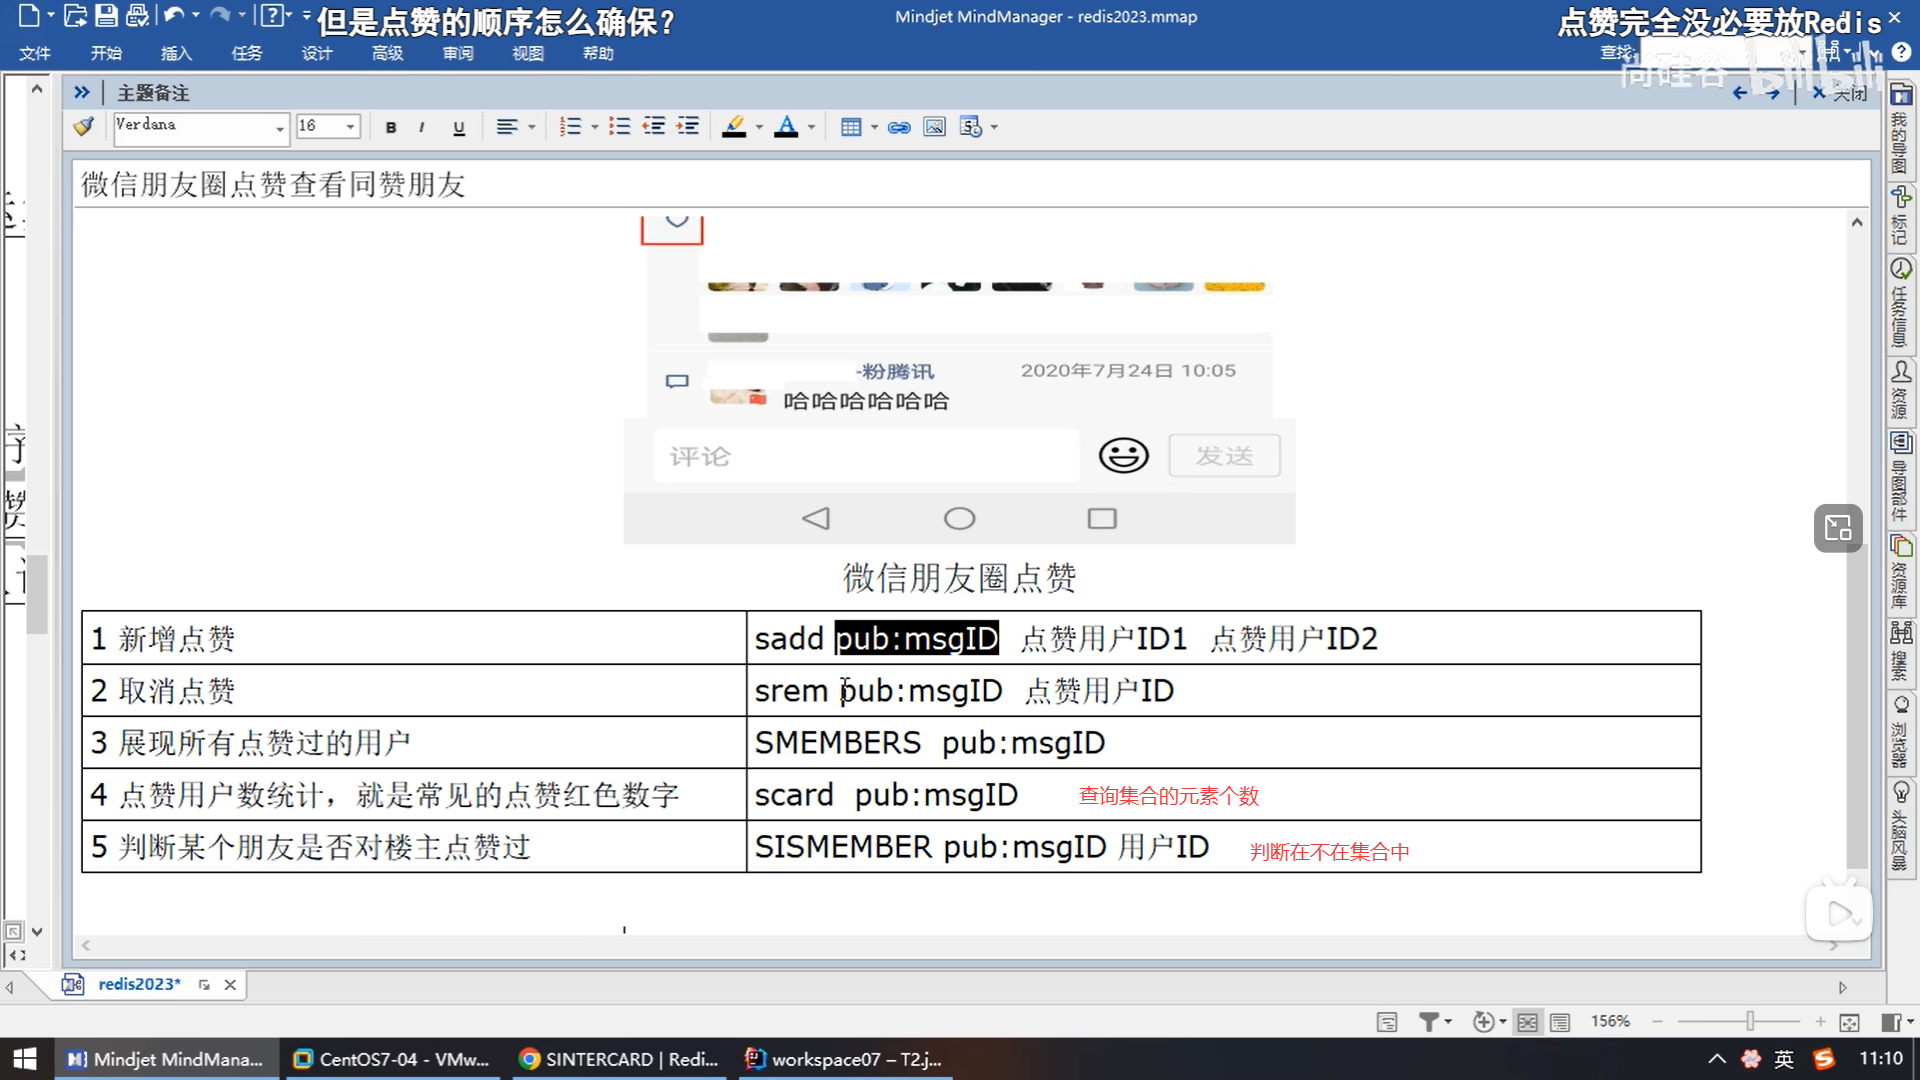Toggle bold formatting

[x=391, y=127]
